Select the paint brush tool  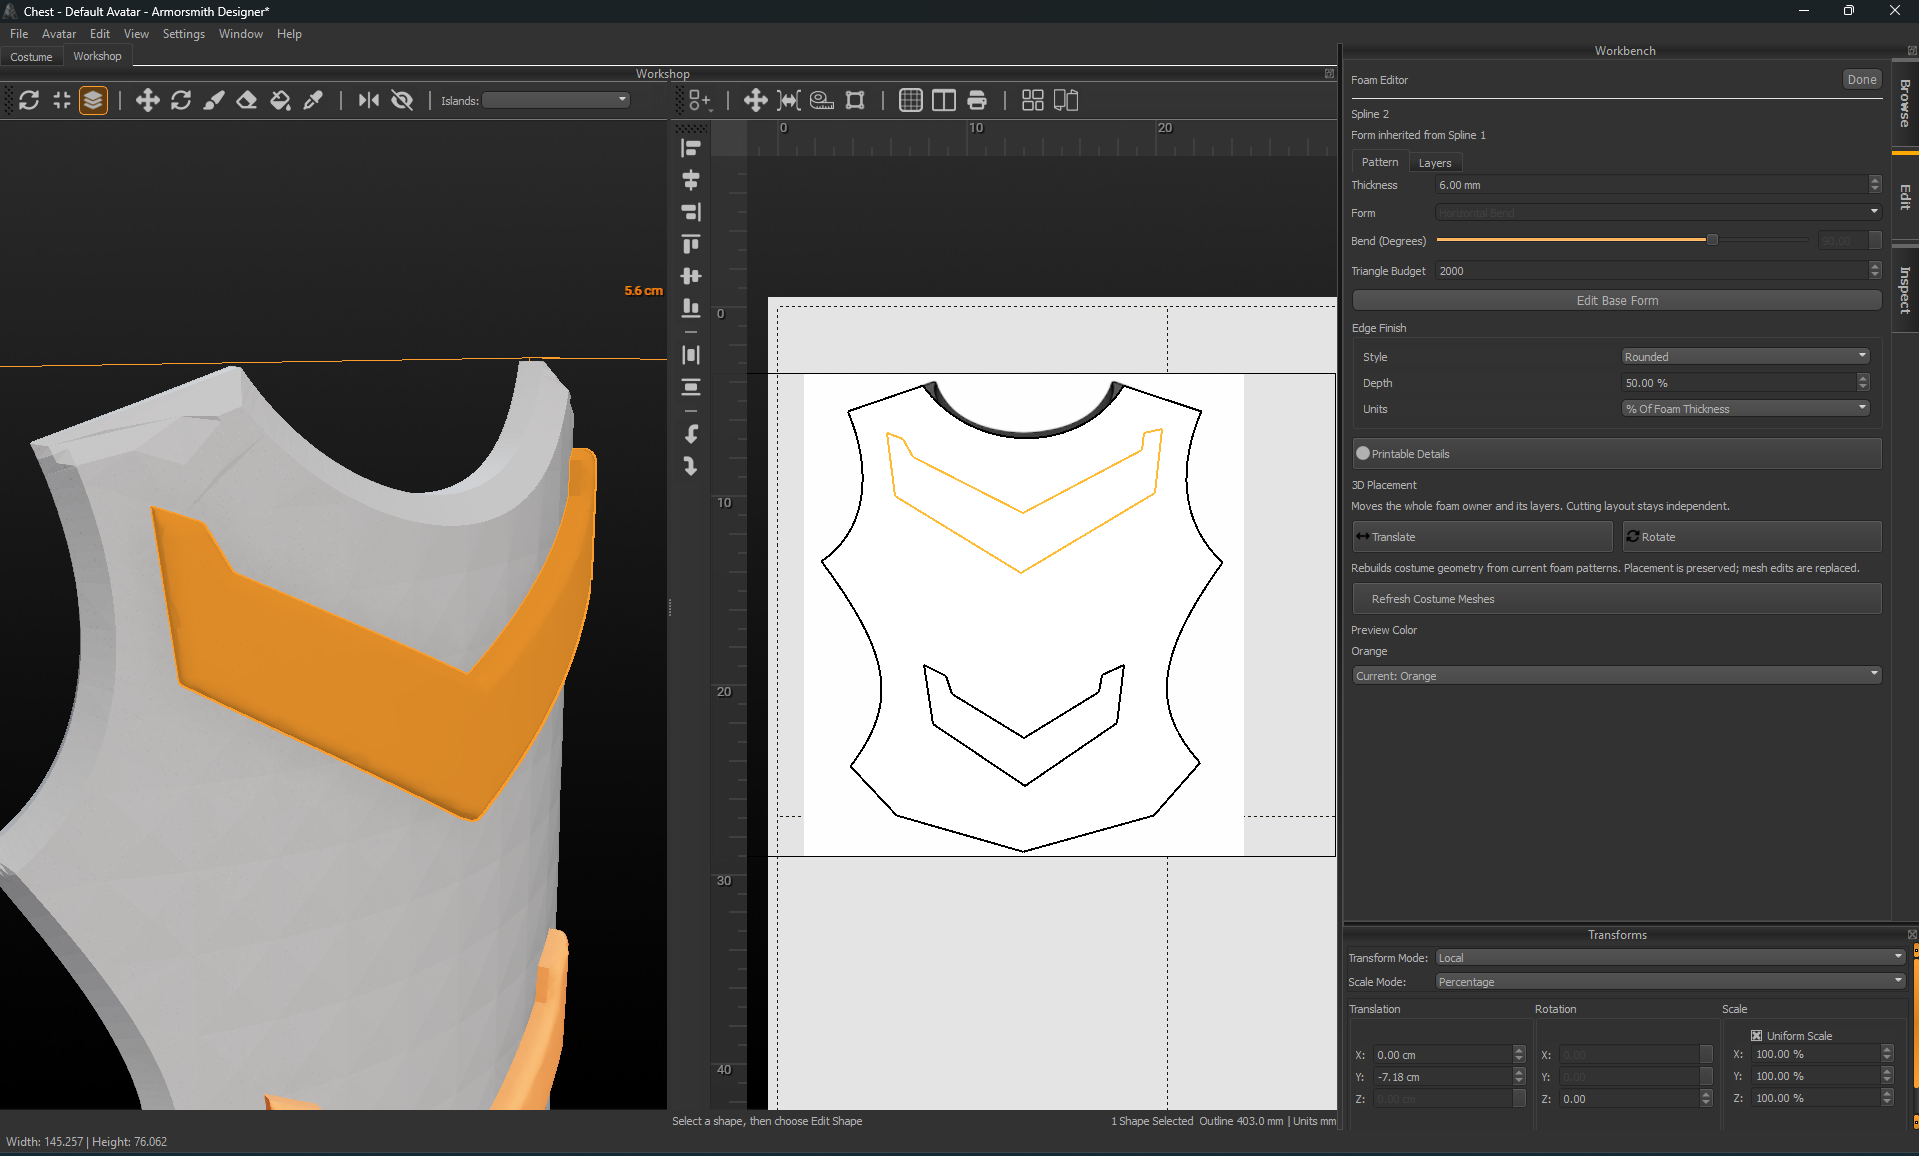(x=213, y=100)
